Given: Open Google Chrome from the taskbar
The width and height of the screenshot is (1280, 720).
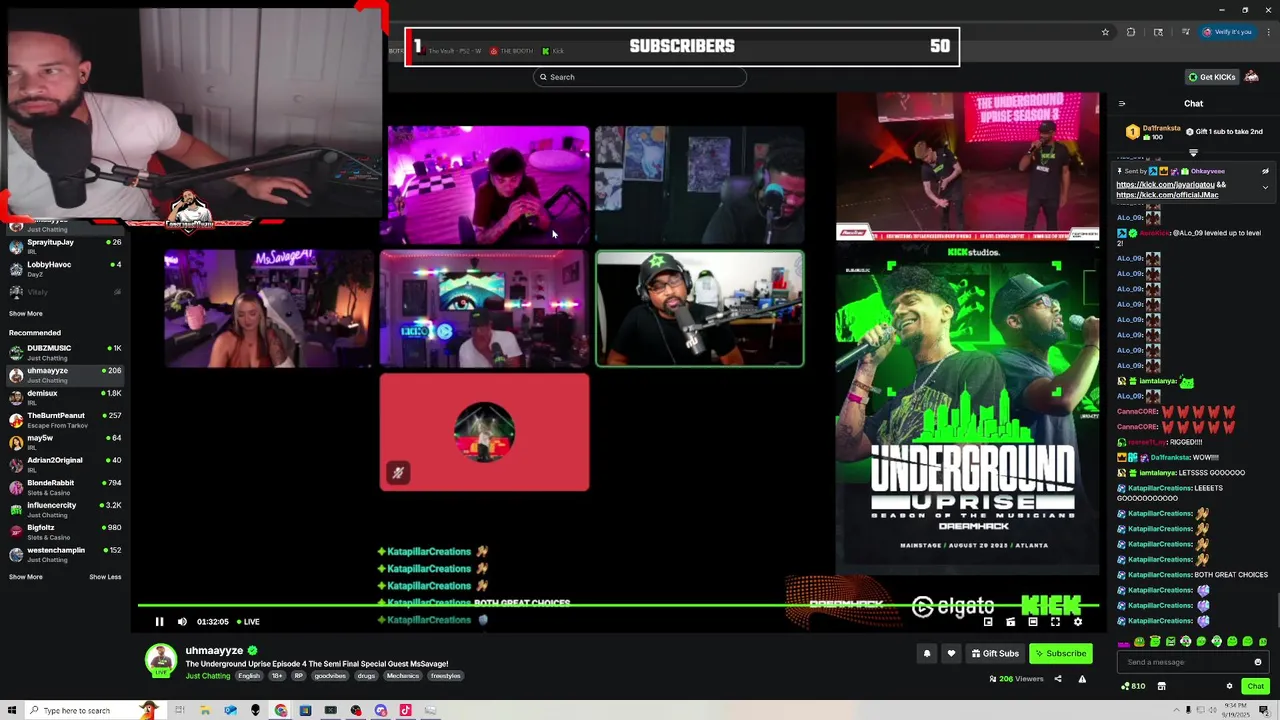Looking at the screenshot, I should 281,710.
